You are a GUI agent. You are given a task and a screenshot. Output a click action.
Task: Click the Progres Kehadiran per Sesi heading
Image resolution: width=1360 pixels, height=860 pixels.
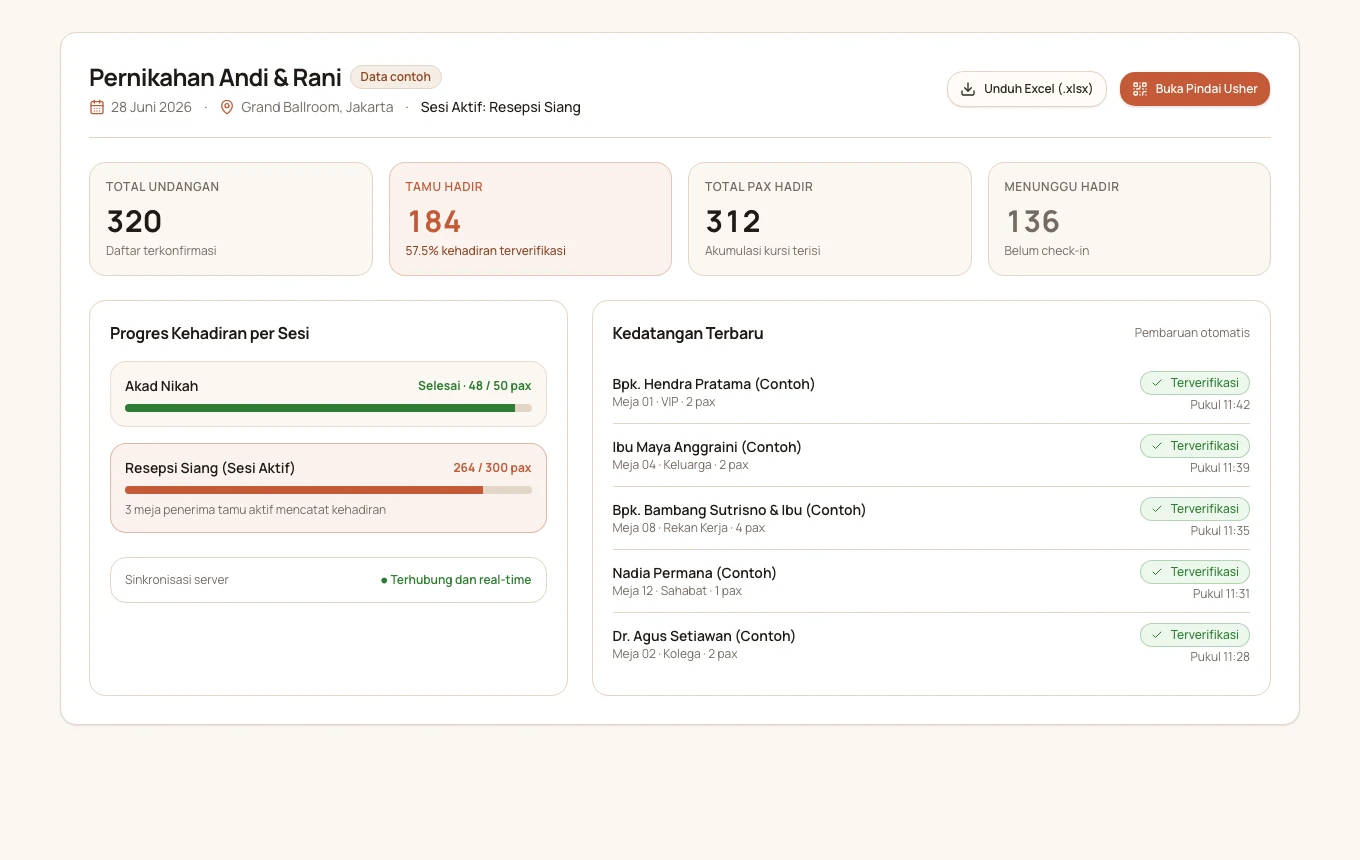210,334
